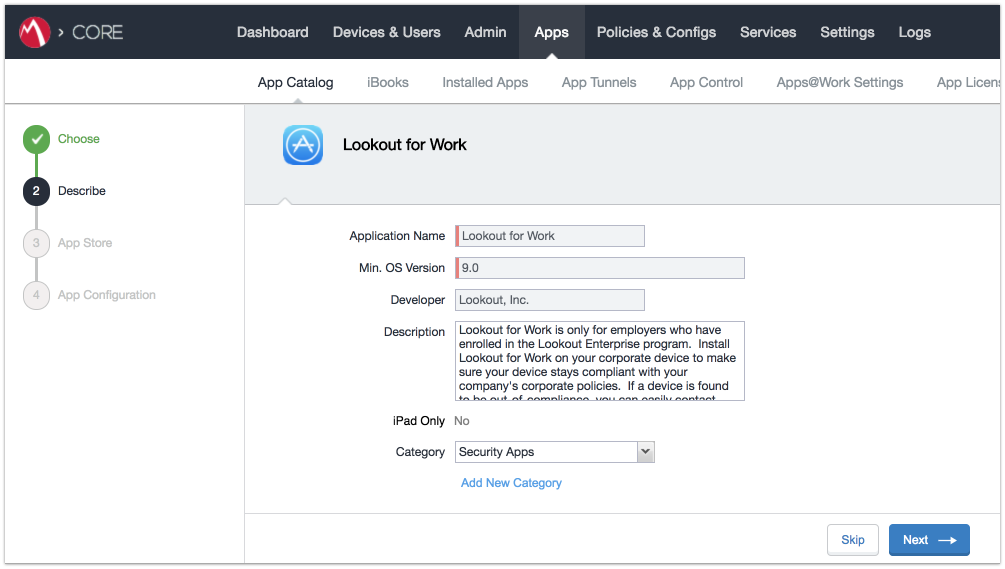This screenshot has width=1005, height=569.
Task: Click the step 3 App Store circle
Action: point(36,243)
